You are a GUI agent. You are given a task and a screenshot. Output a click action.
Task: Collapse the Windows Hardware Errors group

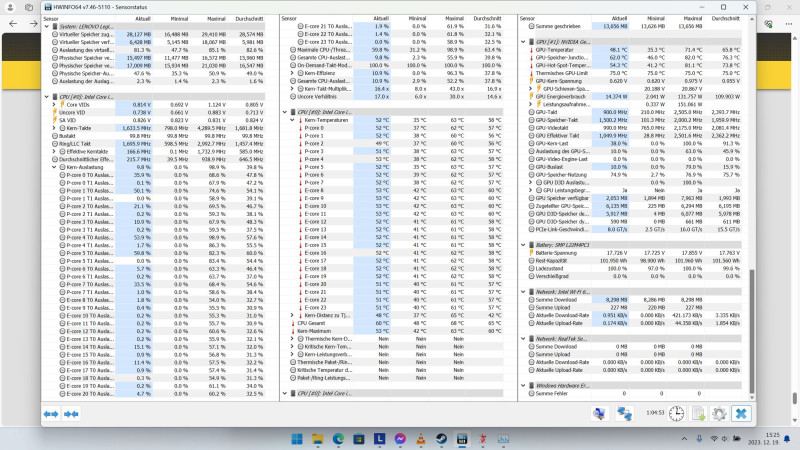pos(523,386)
